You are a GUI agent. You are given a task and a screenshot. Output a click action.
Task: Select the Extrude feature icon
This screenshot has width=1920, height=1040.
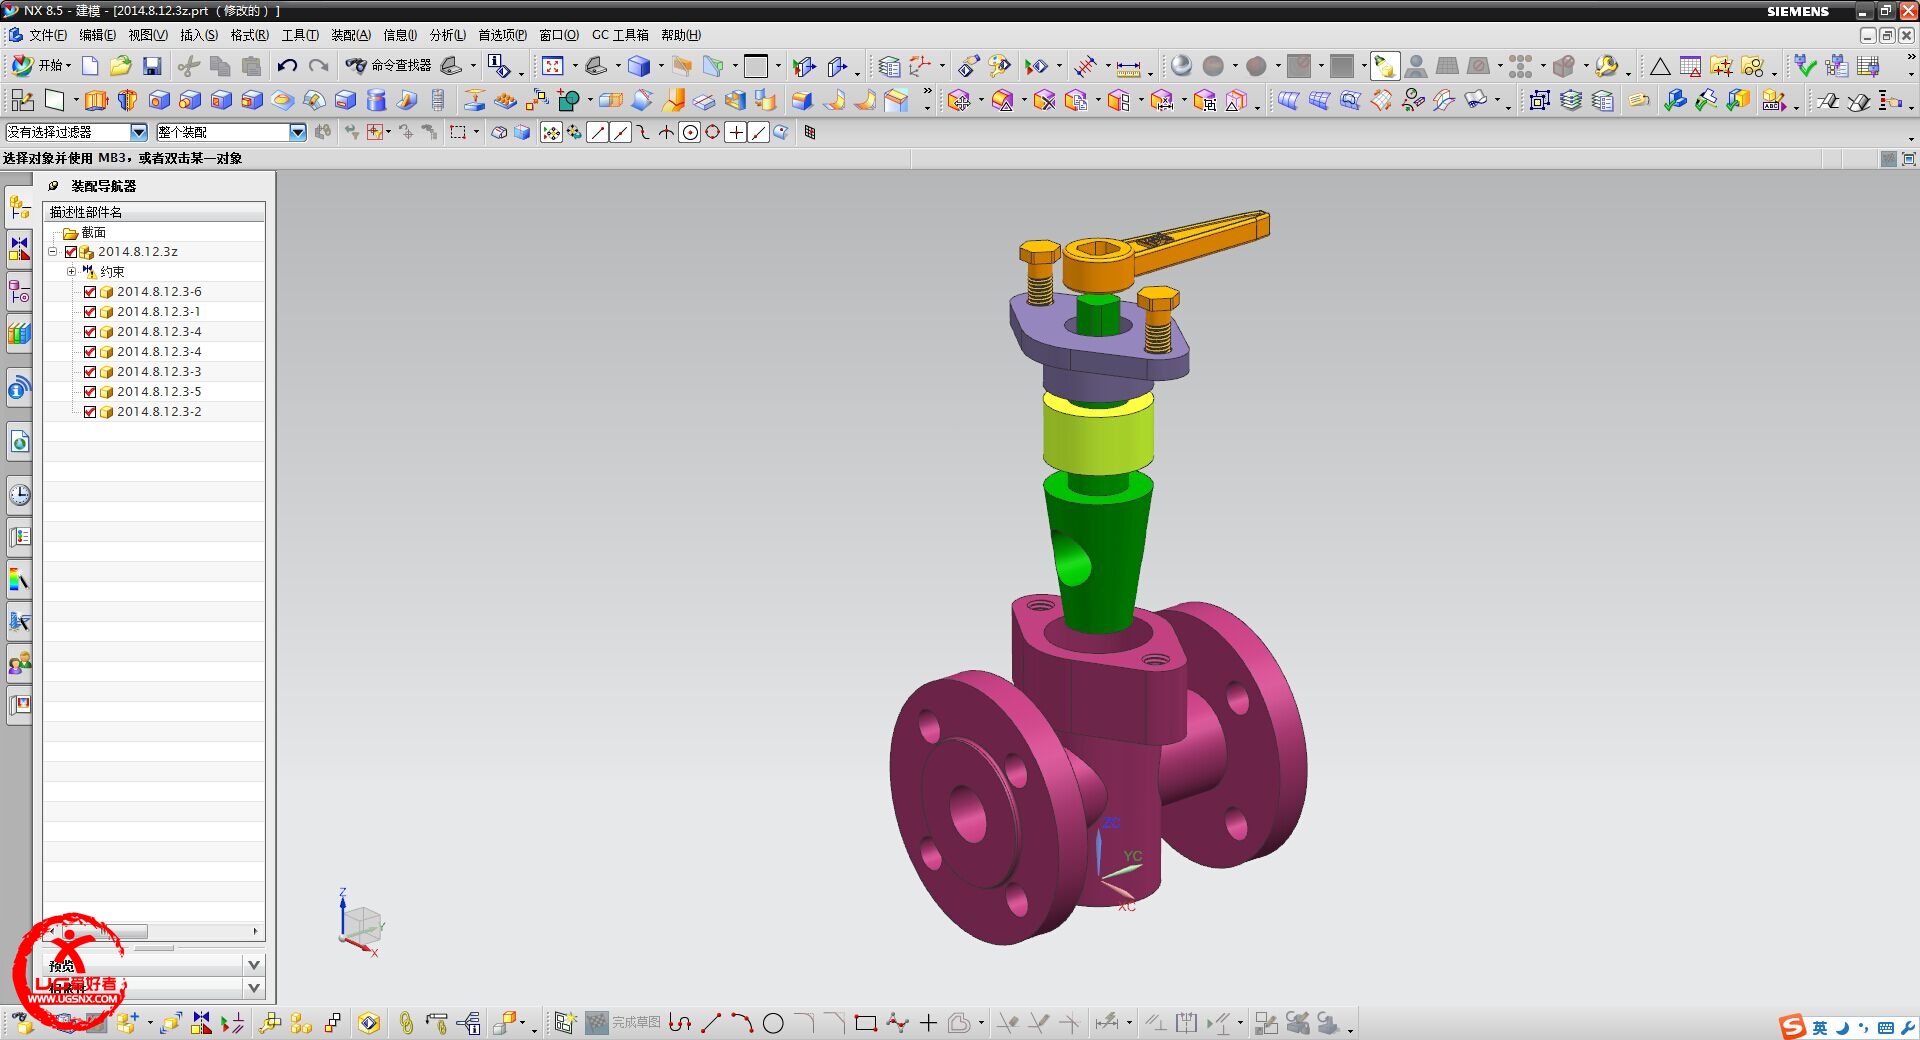point(96,100)
